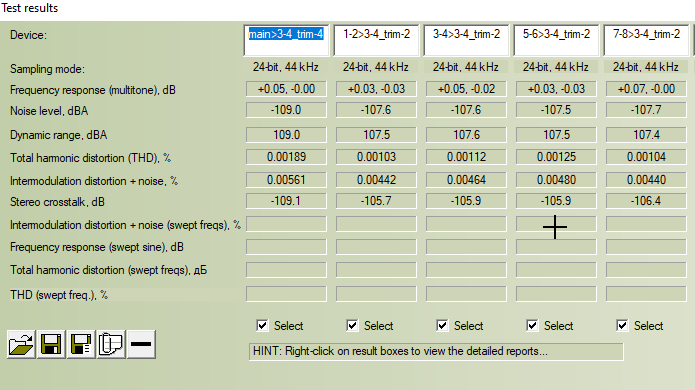The height and width of the screenshot is (390, 695).
Task: Click noise level value -109.0
Action: point(286,110)
